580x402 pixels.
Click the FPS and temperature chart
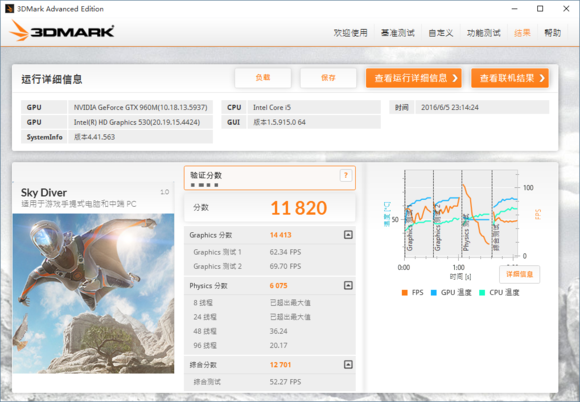(461, 214)
